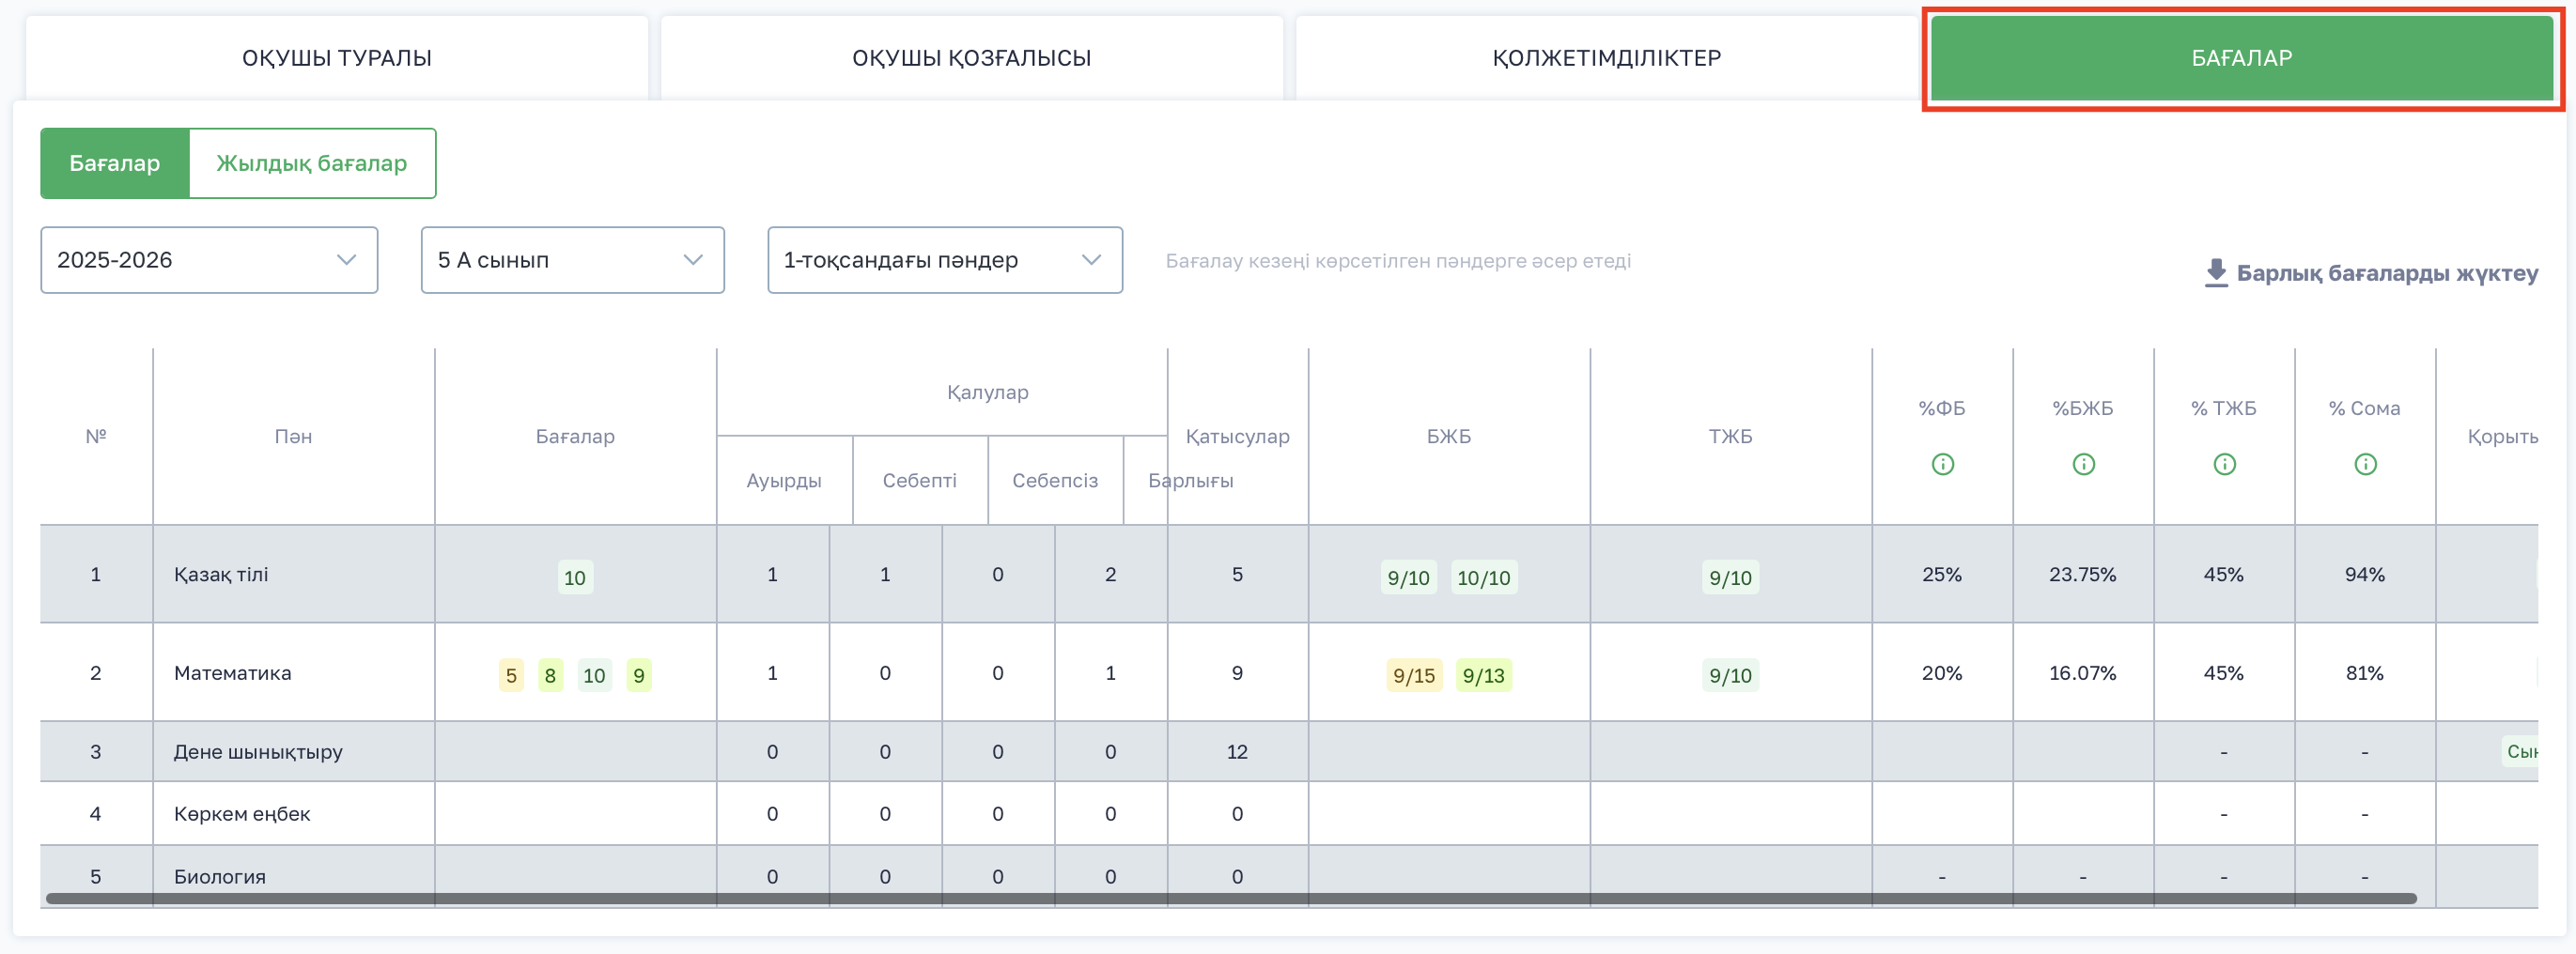Switch to the ОҚУШЫ ҚОЗҒАЛЫСЫ tab
Viewport: 2576px width, 954px height.
pos(971,58)
